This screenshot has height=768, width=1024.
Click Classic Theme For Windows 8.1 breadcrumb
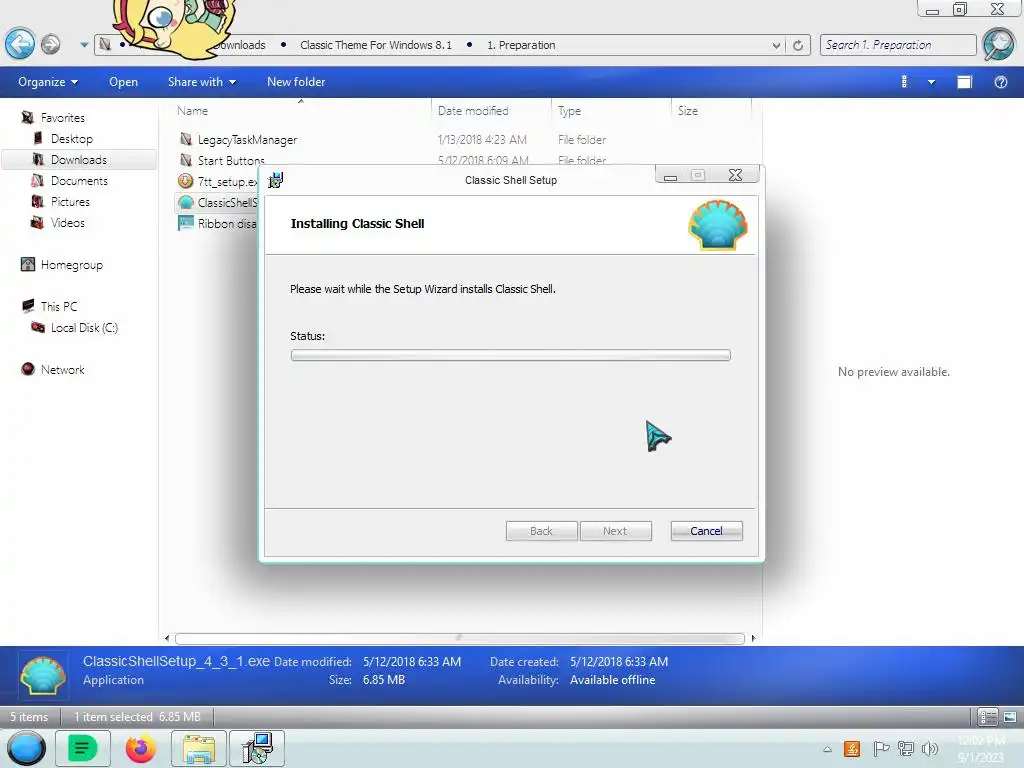[376, 45]
